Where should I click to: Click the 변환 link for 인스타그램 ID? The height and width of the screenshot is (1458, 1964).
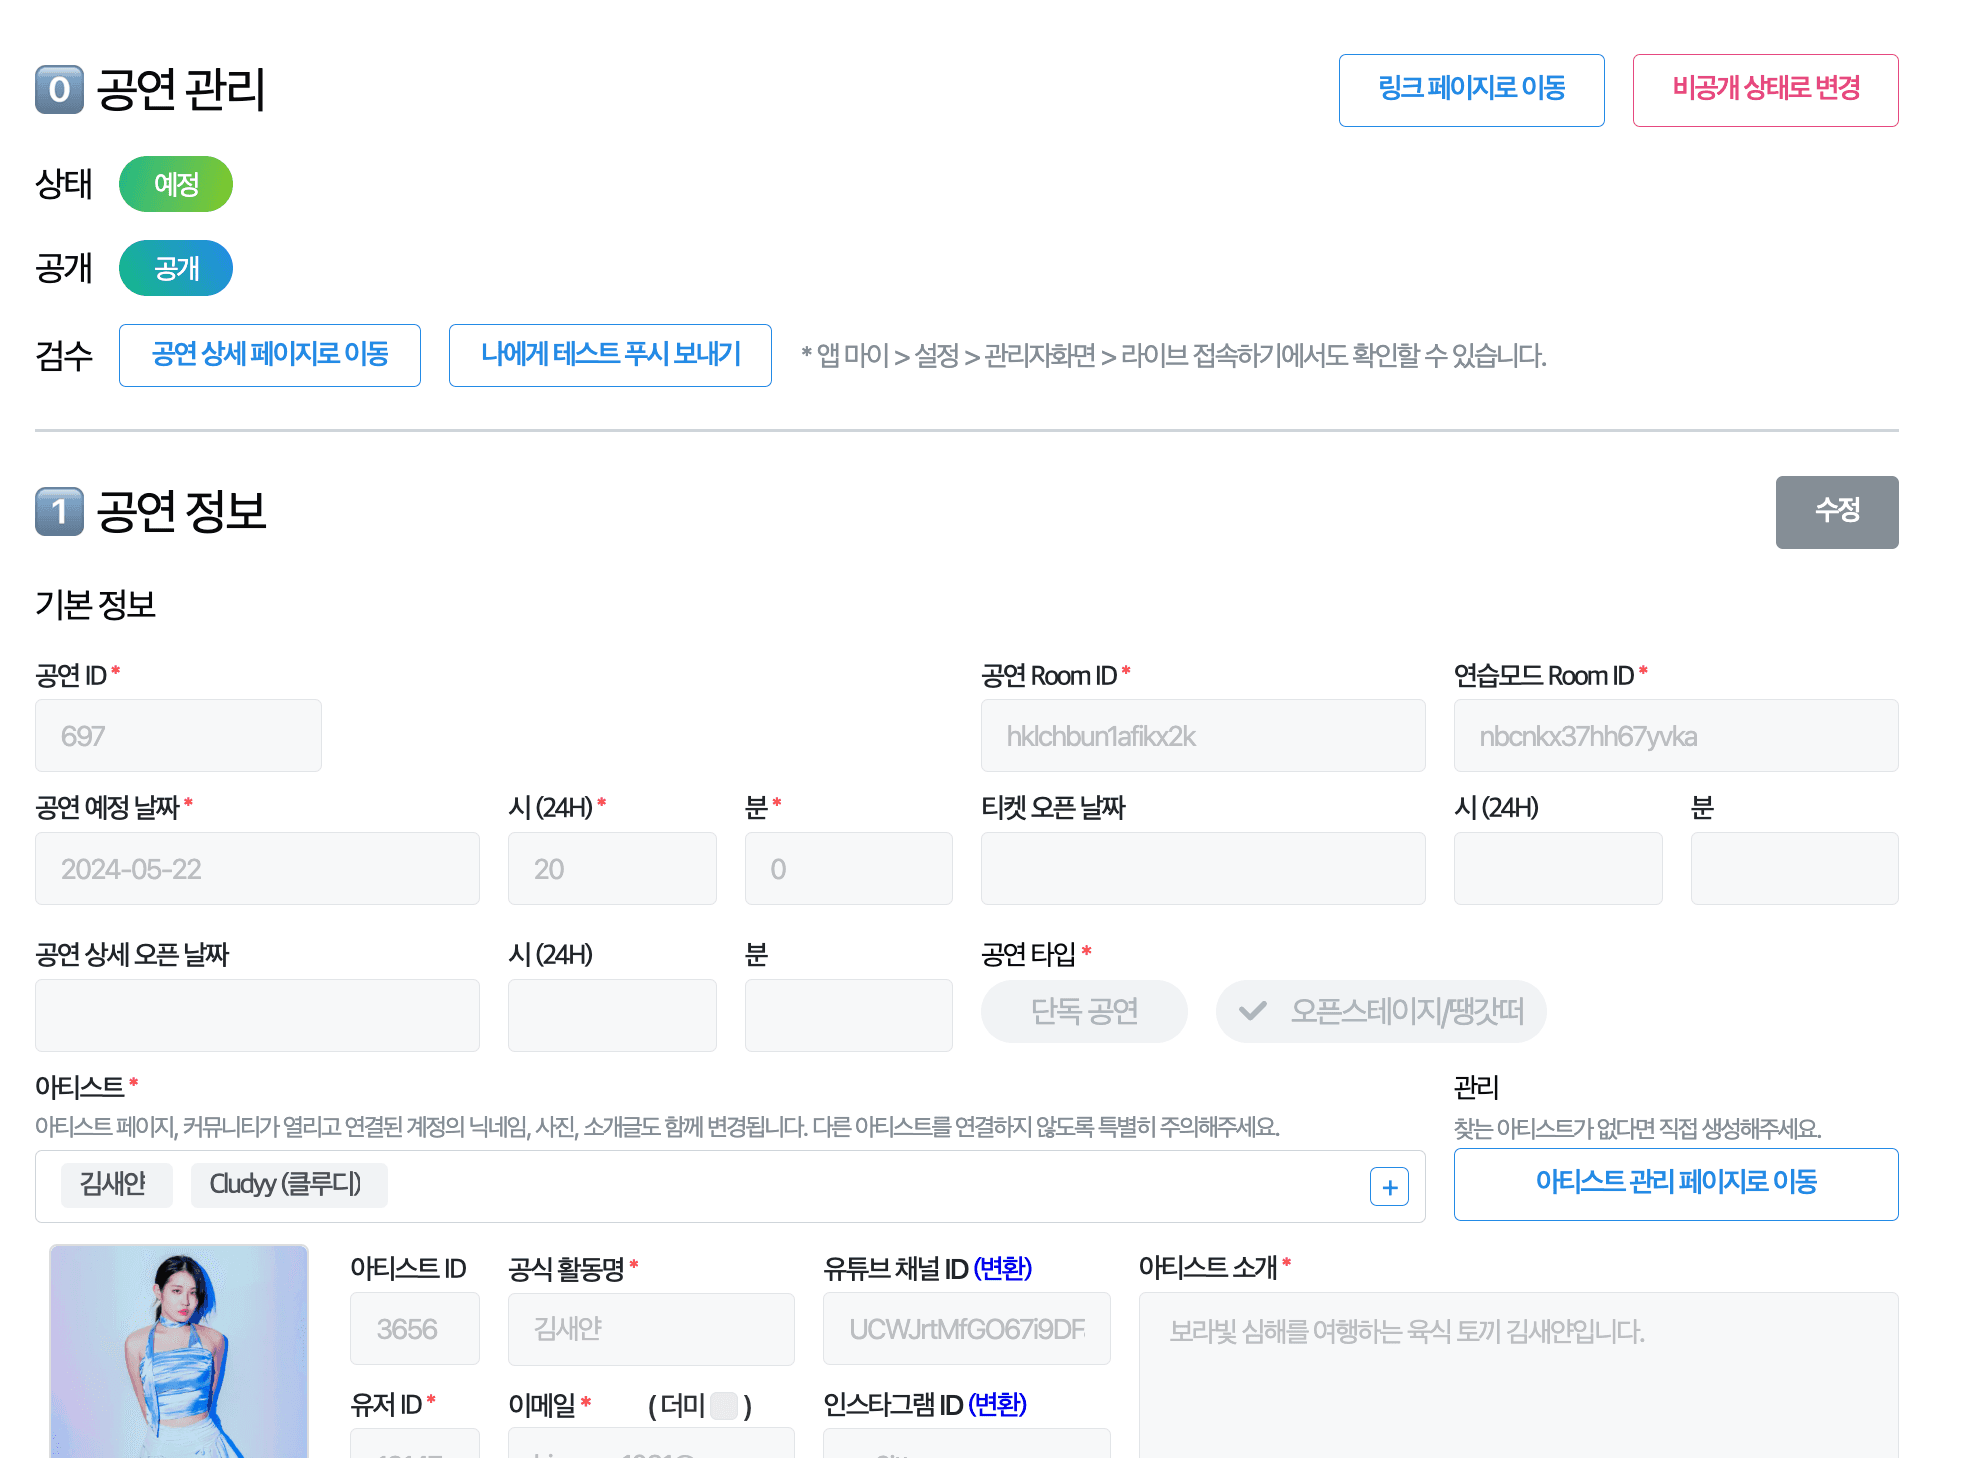point(997,1404)
